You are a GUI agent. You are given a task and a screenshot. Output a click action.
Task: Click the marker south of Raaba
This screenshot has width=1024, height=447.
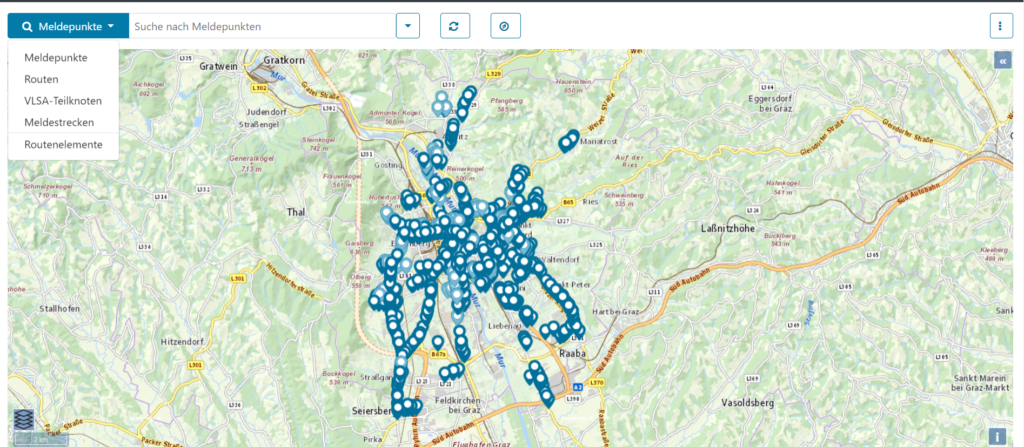tap(546, 397)
